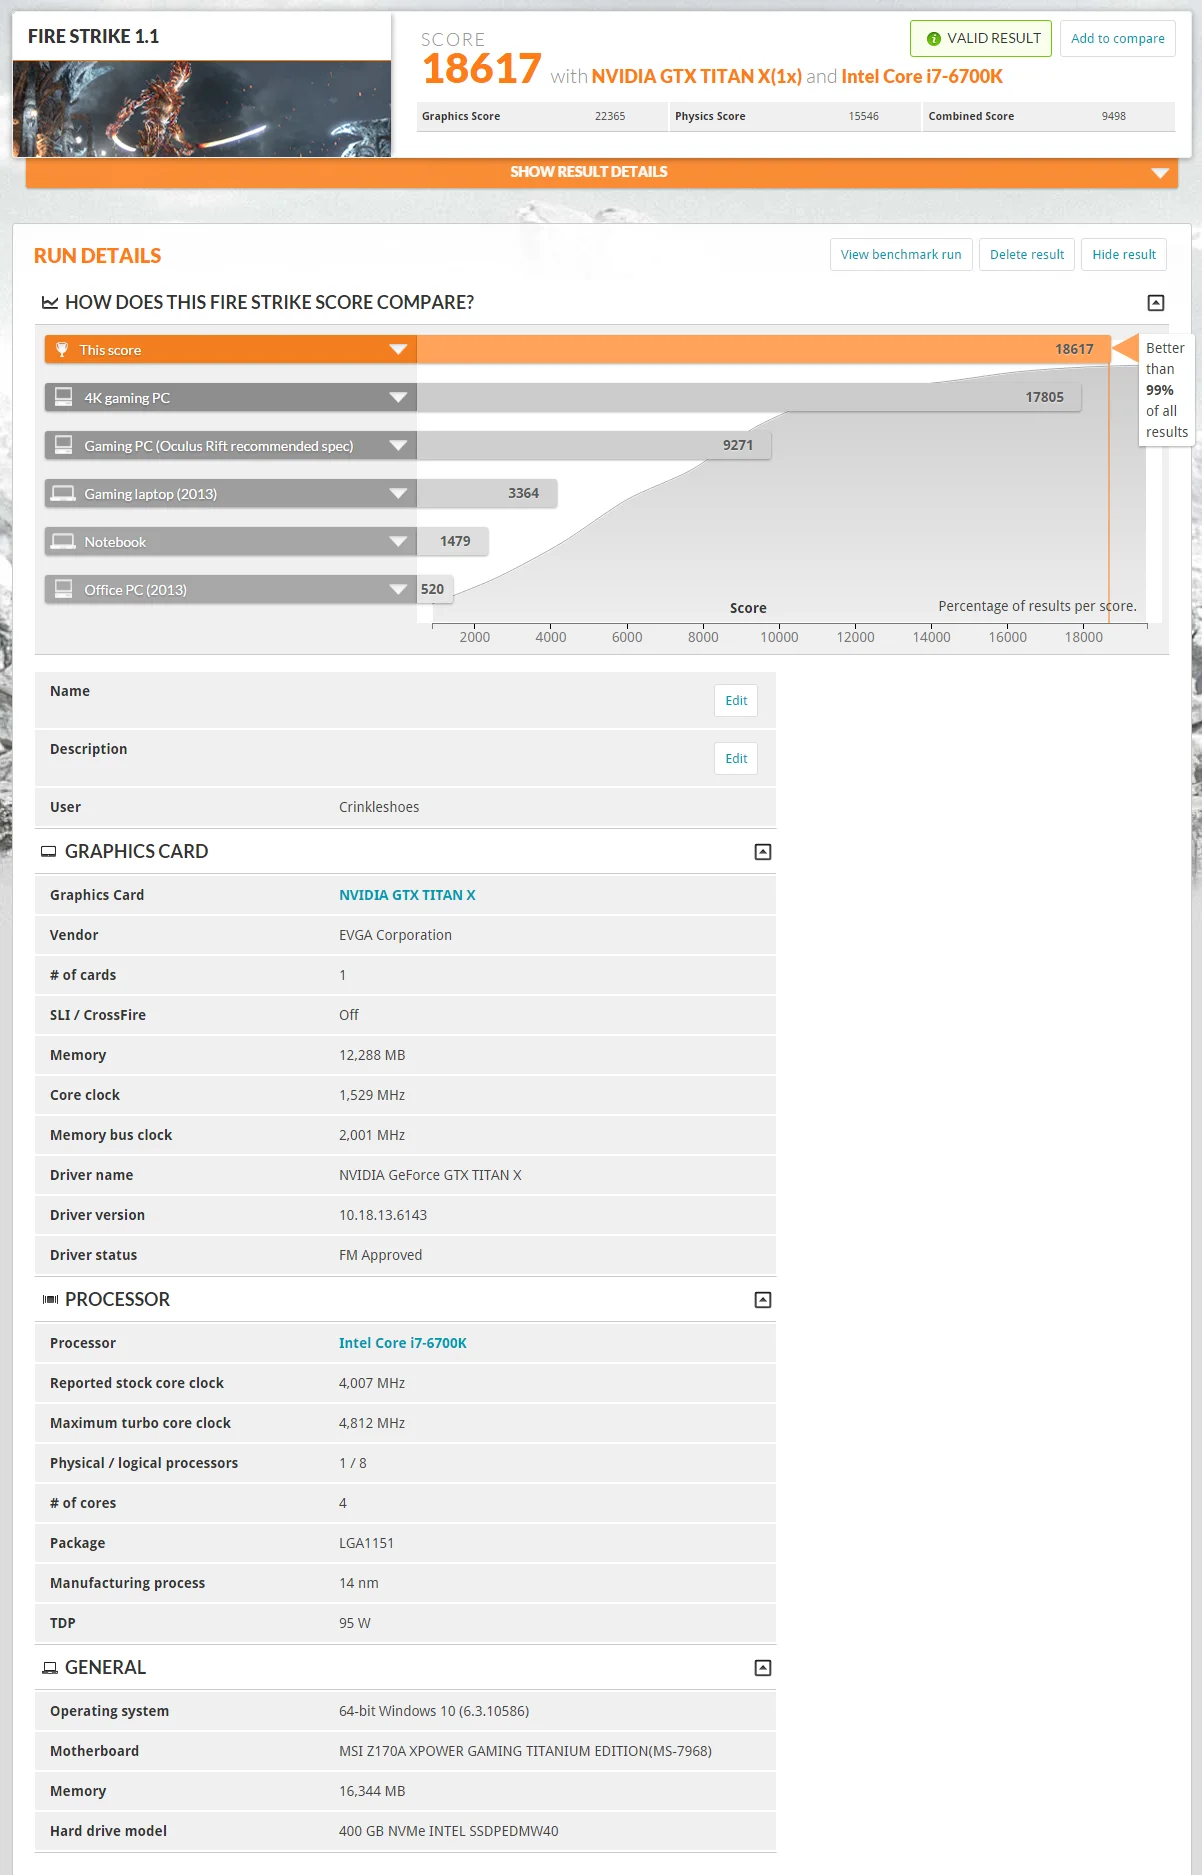The height and width of the screenshot is (1875, 1202).
Task: Open the NVIDIA GTX TITAN X link
Action: pyautogui.click(x=407, y=895)
